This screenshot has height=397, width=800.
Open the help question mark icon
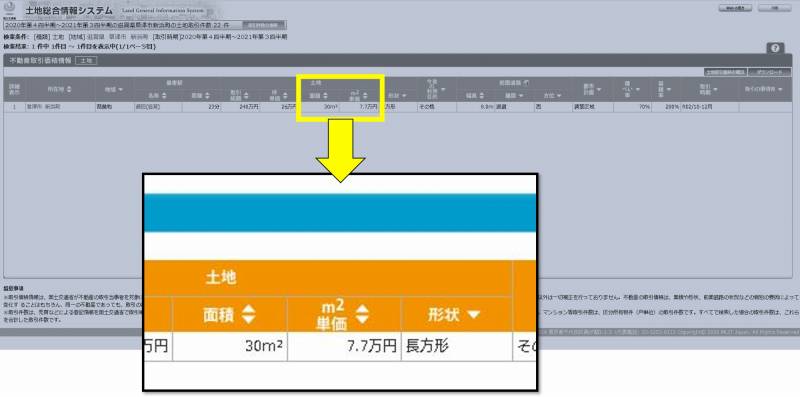pos(775,48)
